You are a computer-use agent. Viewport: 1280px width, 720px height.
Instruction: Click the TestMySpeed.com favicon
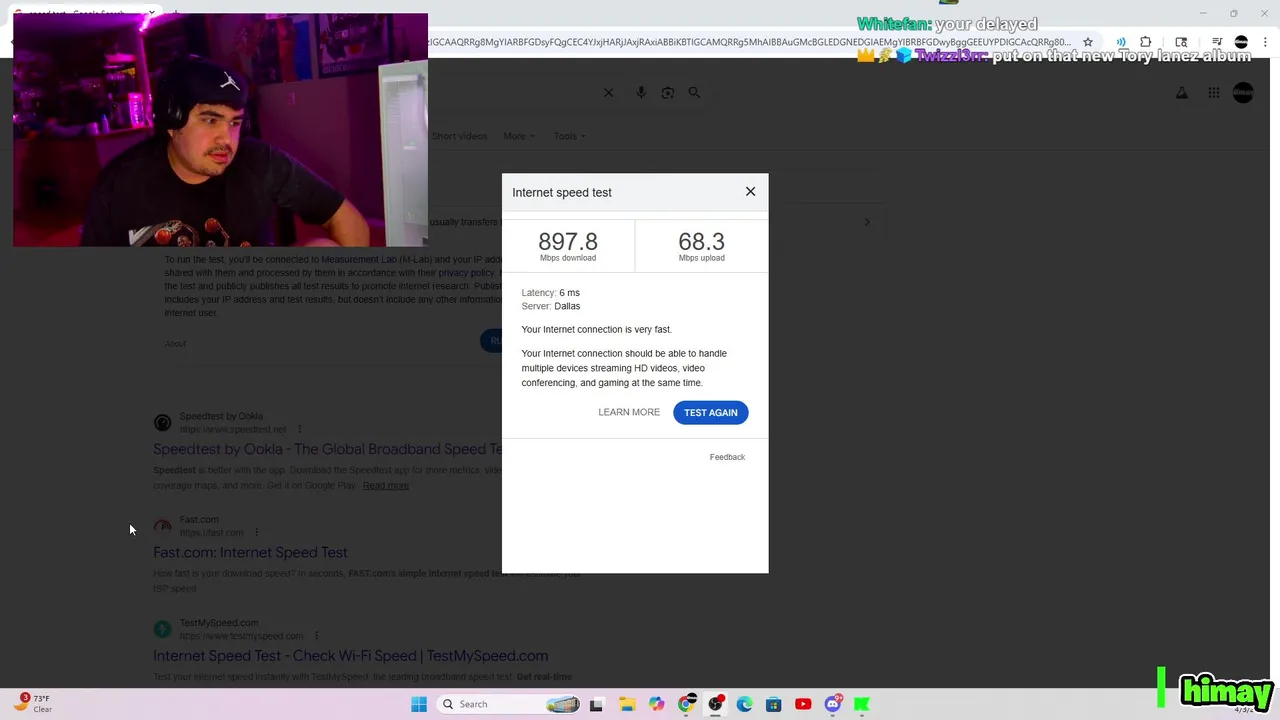tap(162, 629)
